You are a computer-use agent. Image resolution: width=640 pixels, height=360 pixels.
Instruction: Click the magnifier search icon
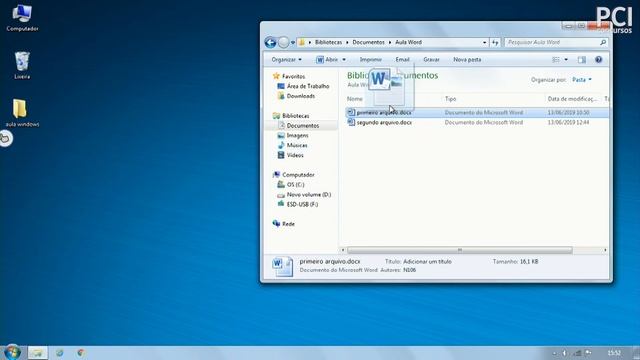coord(603,42)
